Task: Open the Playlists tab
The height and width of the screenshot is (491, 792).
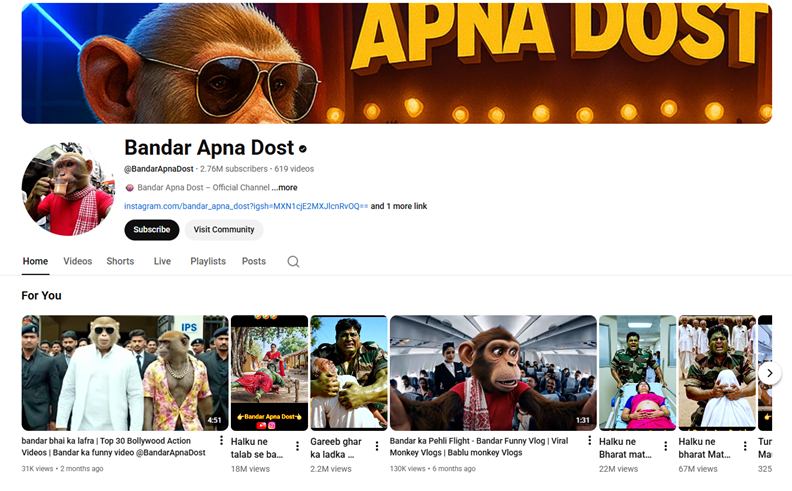Action: (x=208, y=261)
